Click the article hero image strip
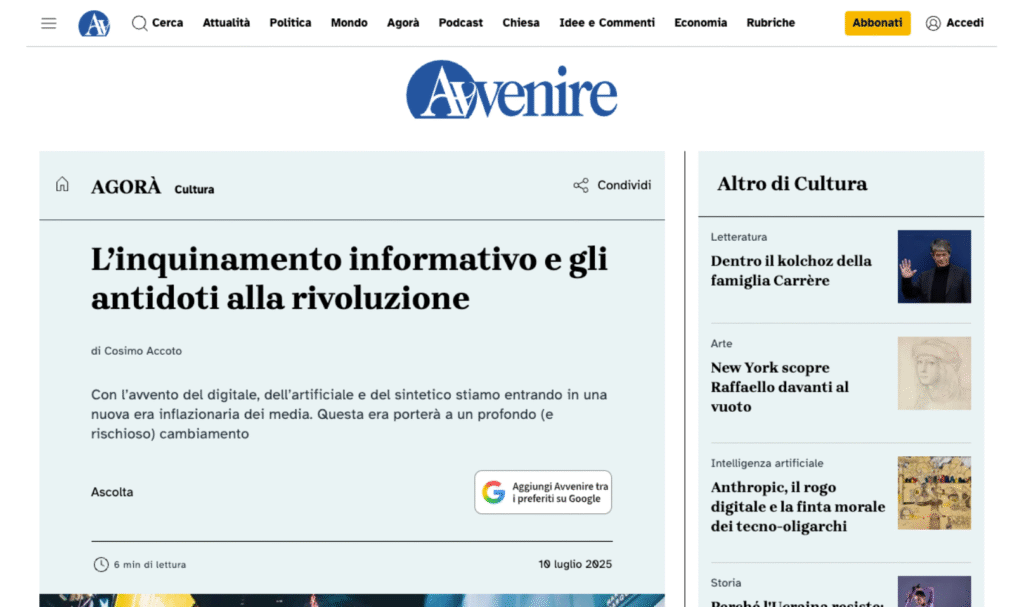 point(352,600)
